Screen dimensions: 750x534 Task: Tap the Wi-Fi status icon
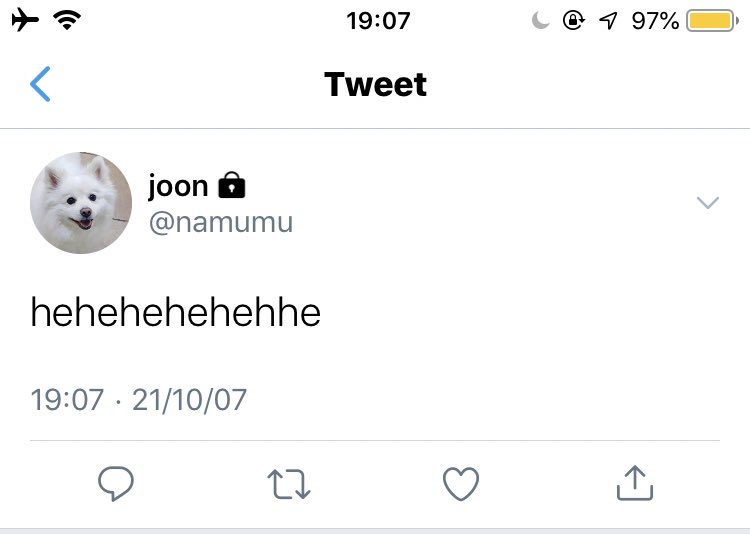coord(67,20)
